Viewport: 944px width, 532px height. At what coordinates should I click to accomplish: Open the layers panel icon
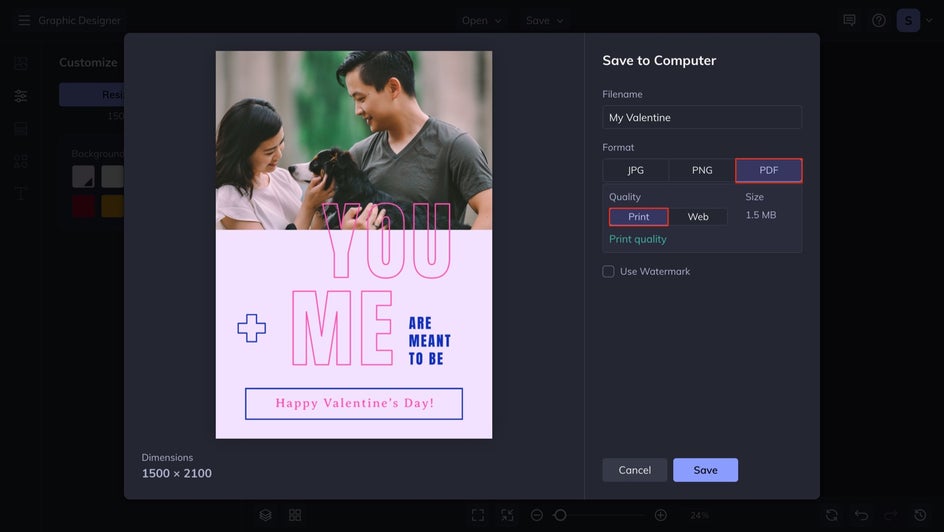pos(266,515)
